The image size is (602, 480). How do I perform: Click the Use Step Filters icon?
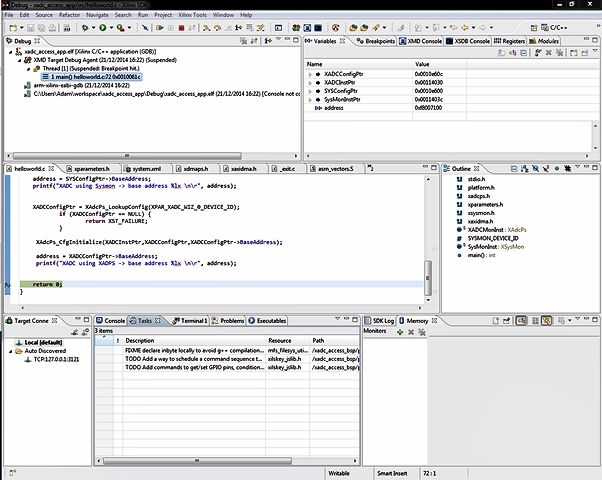coord(261,28)
